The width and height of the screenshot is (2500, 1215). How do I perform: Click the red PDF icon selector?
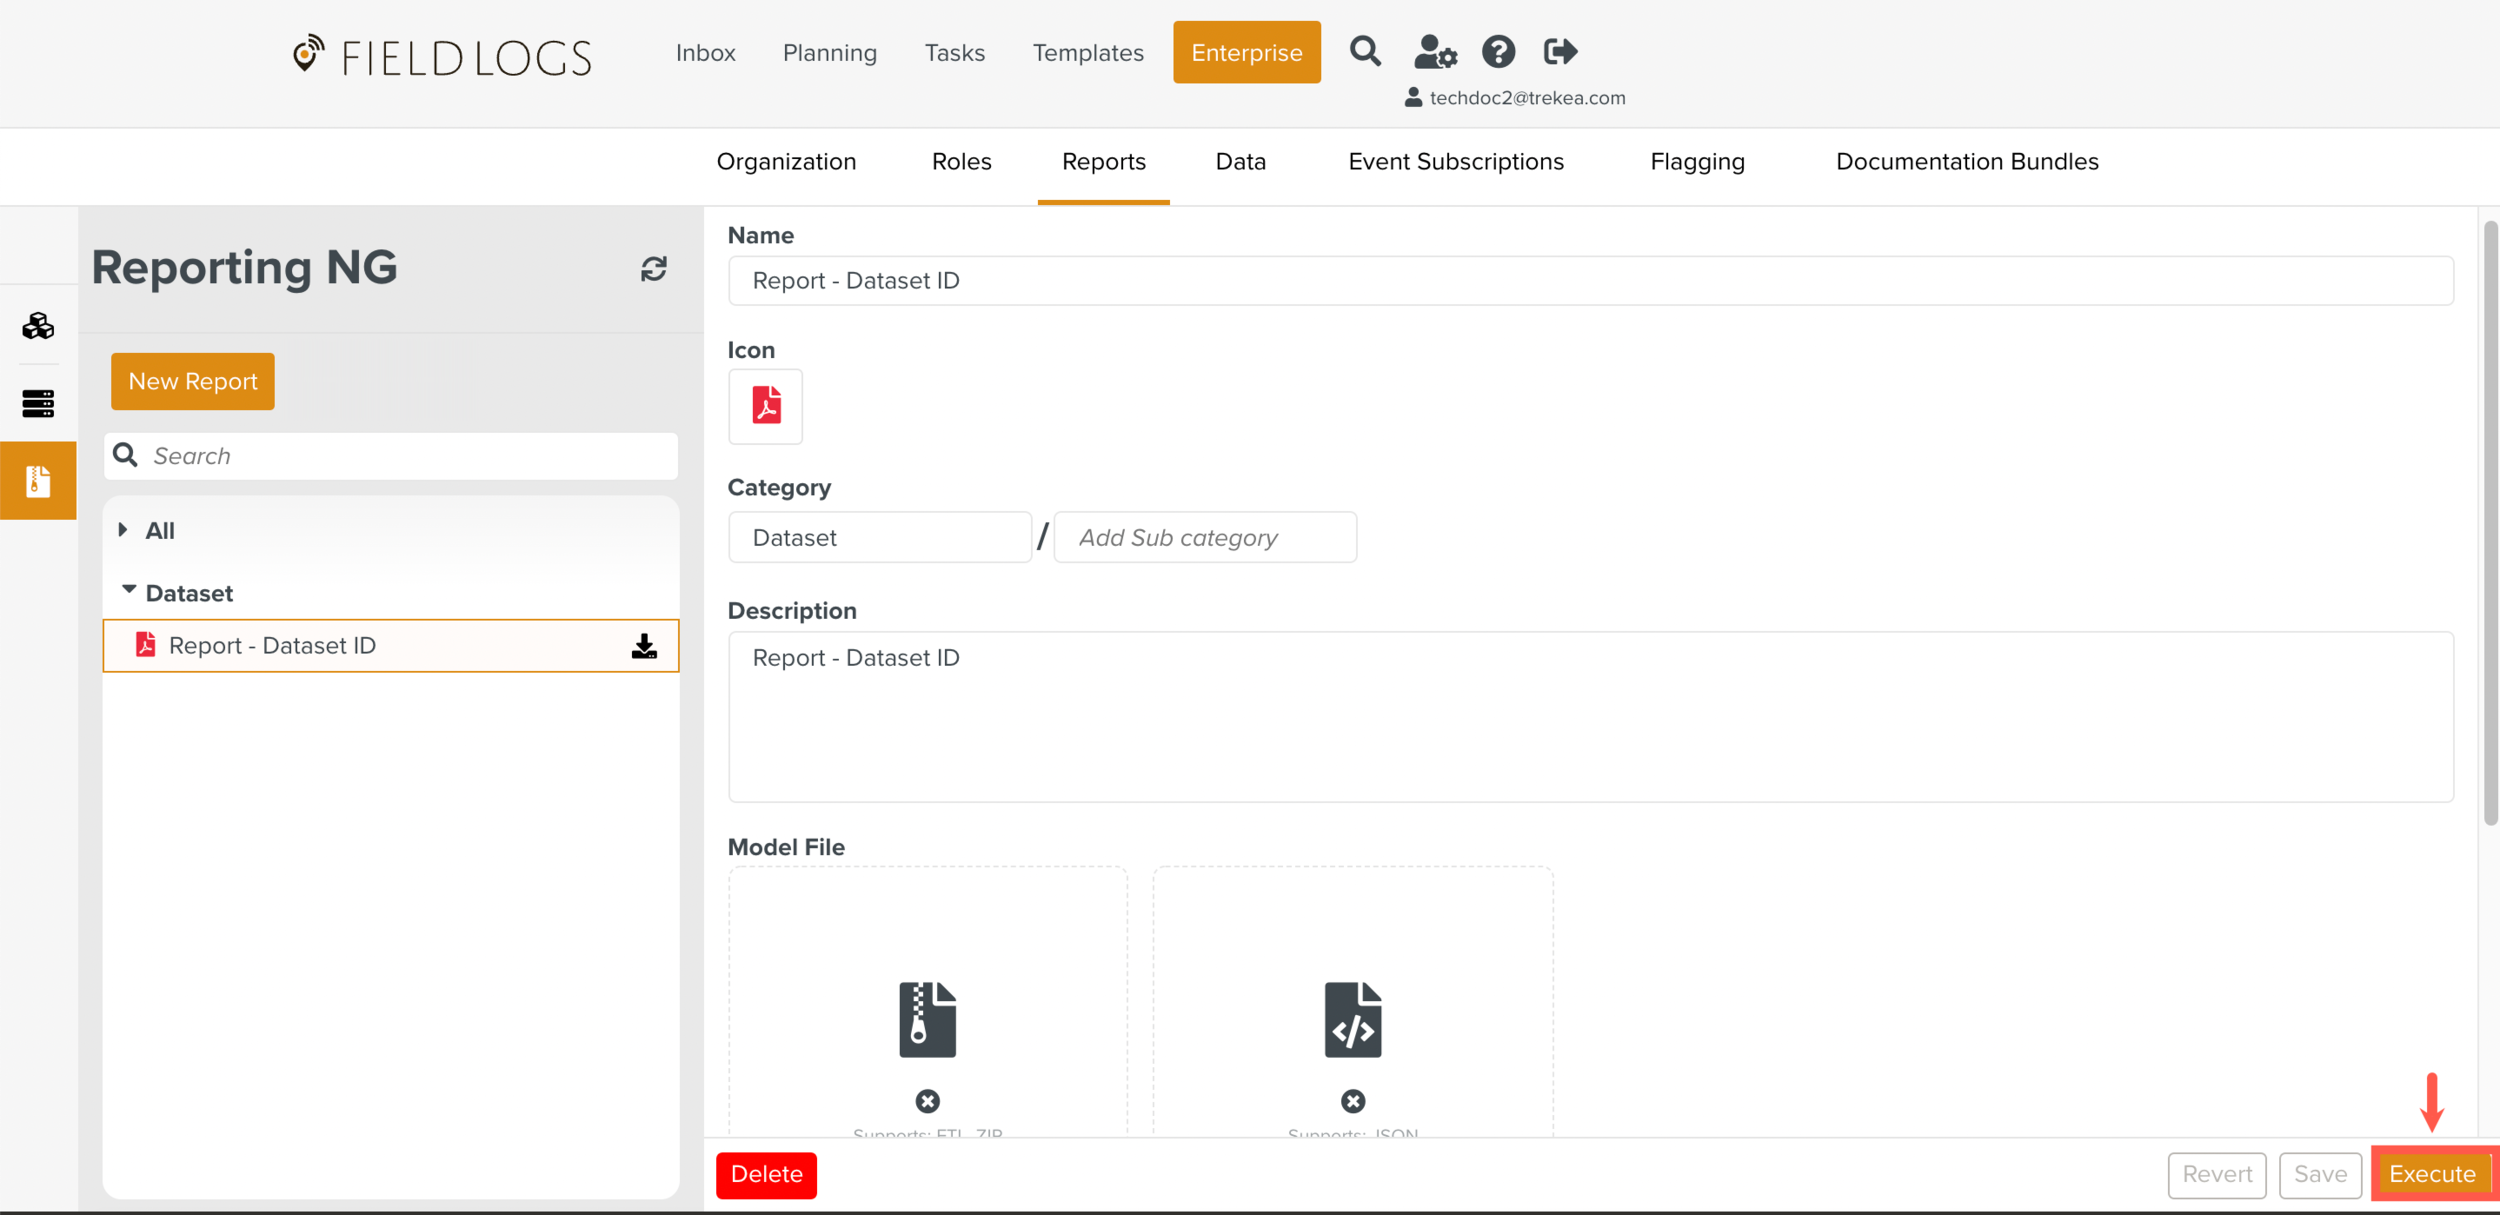click(x=766, y=406)
